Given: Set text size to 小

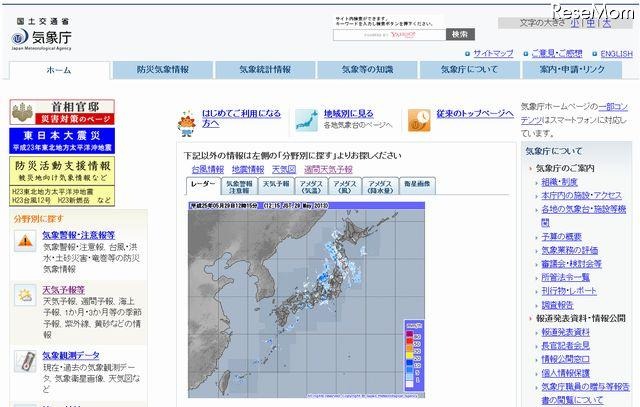Looking at the screenshot, I should point(575,23).
